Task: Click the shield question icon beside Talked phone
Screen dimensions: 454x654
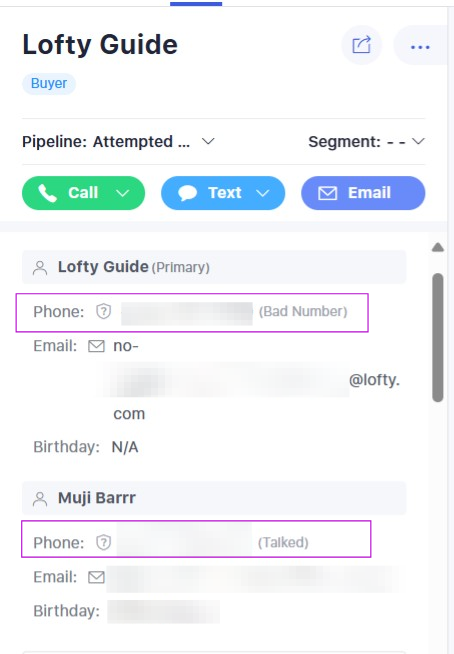Action: 103,542
